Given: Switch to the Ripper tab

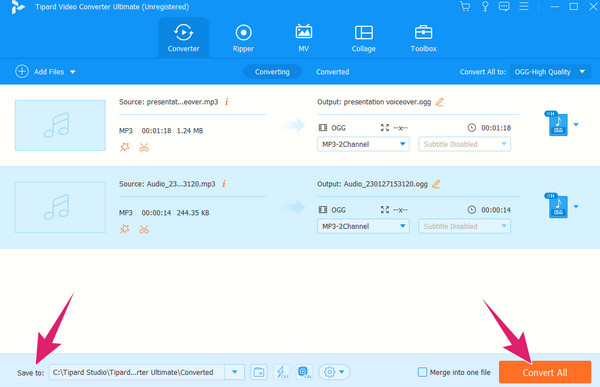Looking at the screenshot, I should coord(243,38).
